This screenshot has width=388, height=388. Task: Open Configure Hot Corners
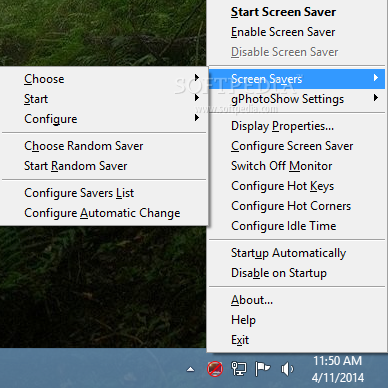coord(297,206)
